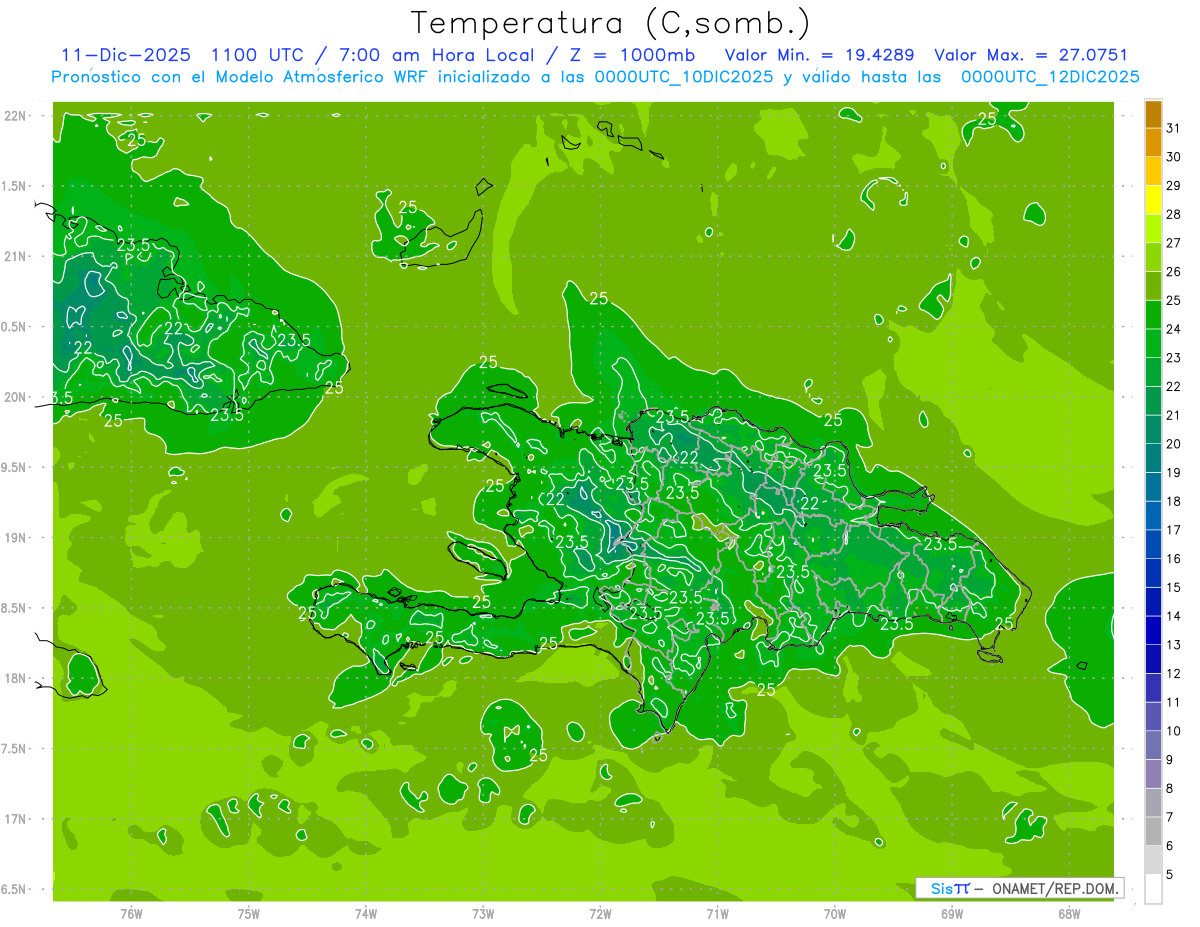Select the Valor Max. = 27.0751 text
The image size is (1200, 927).
pyautogui.click(x=1031, y=55)
